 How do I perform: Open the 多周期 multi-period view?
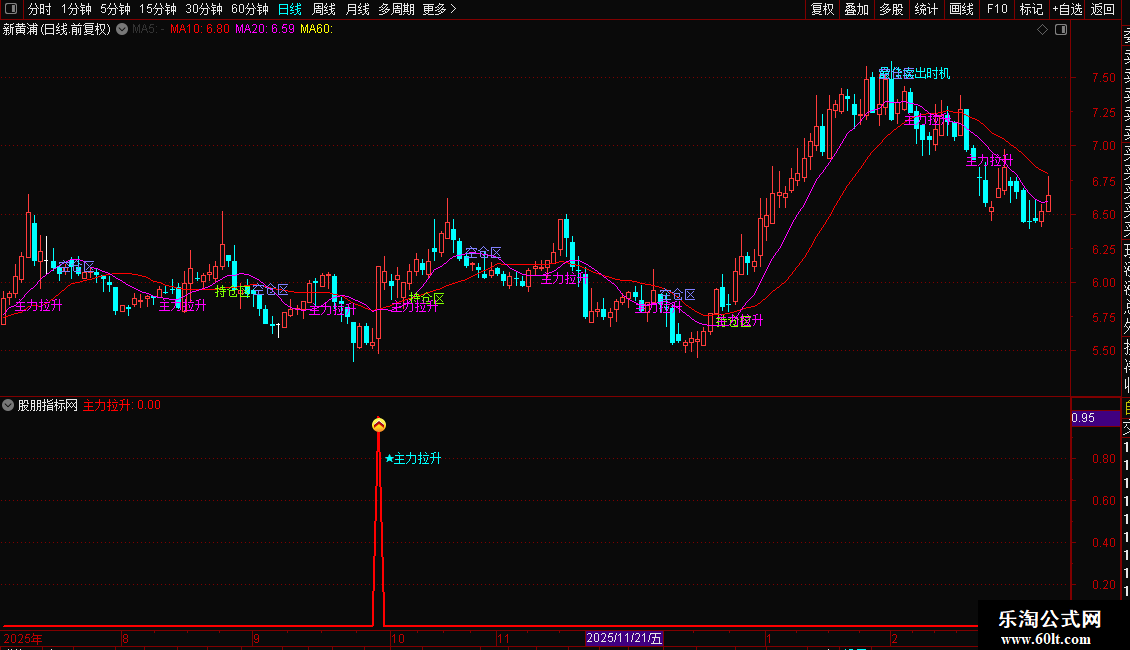396,9
